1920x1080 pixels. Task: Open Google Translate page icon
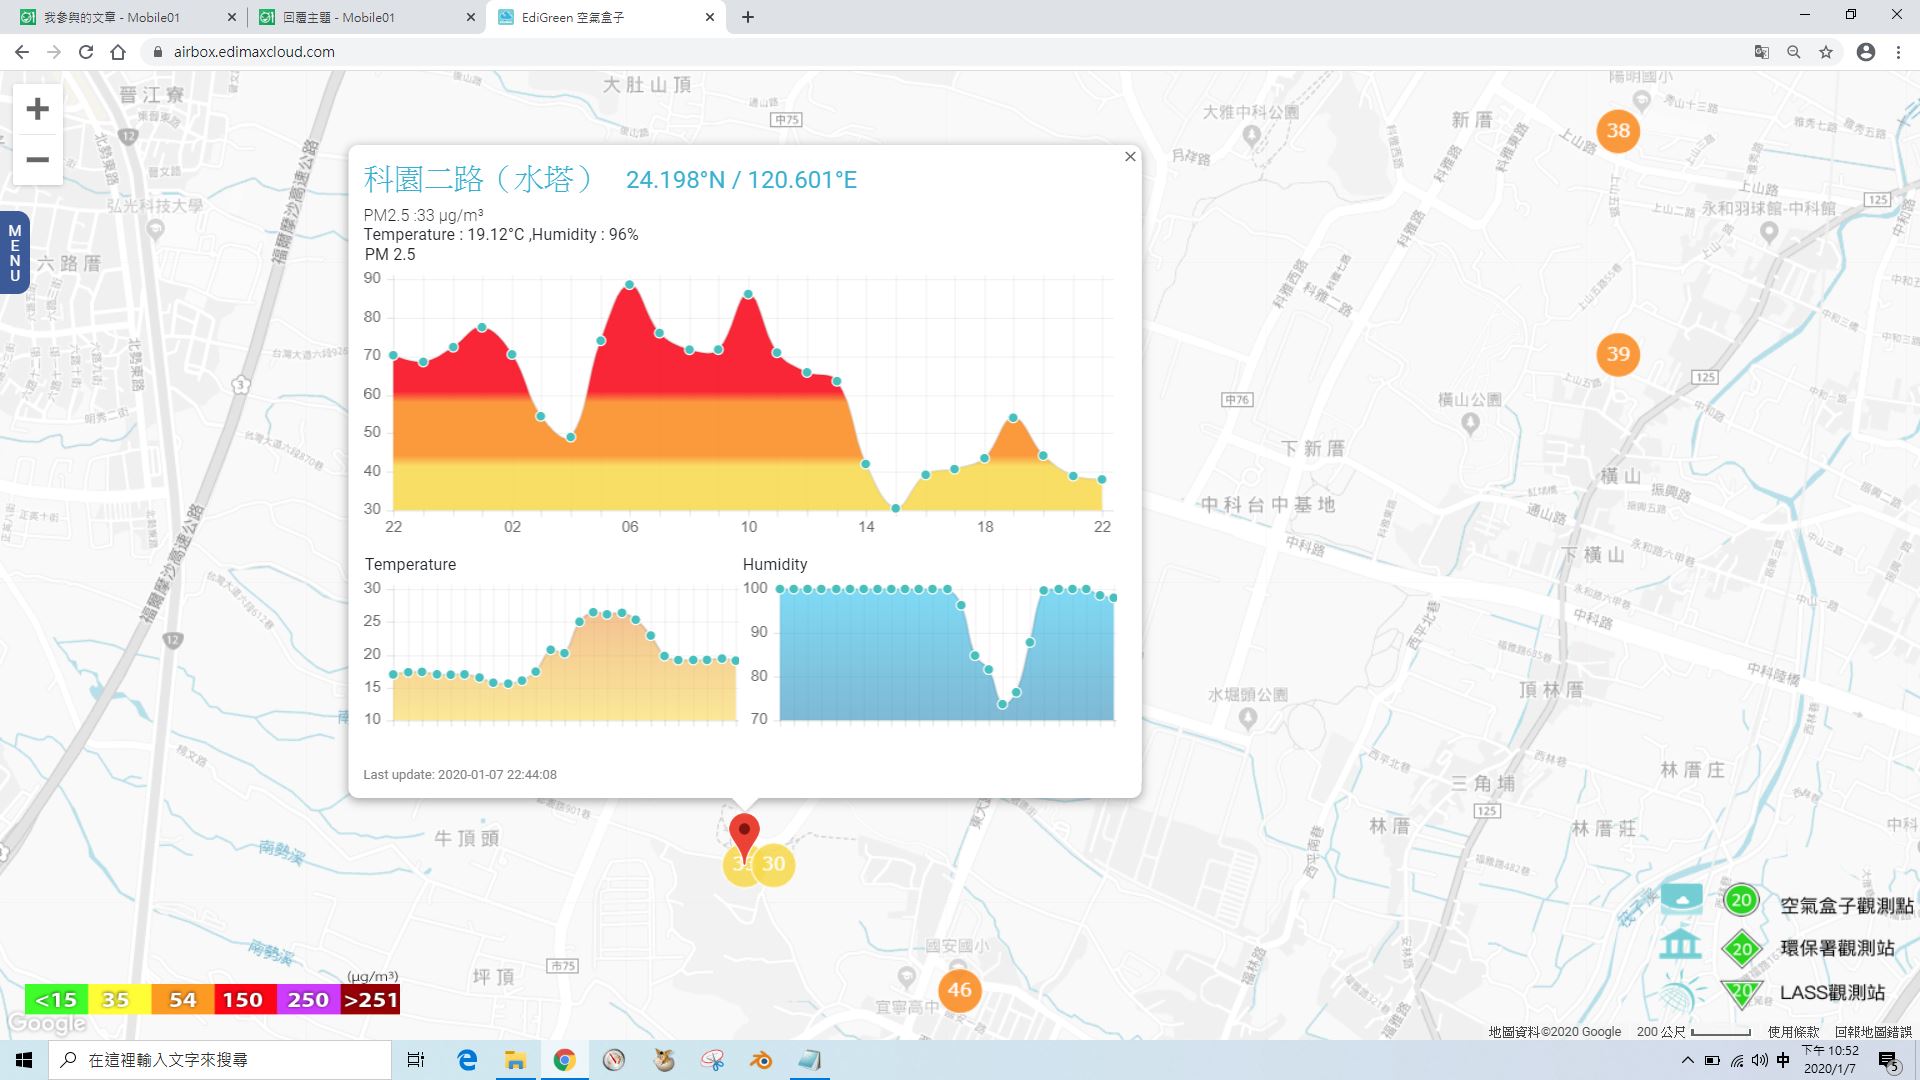pos(1762,52)
